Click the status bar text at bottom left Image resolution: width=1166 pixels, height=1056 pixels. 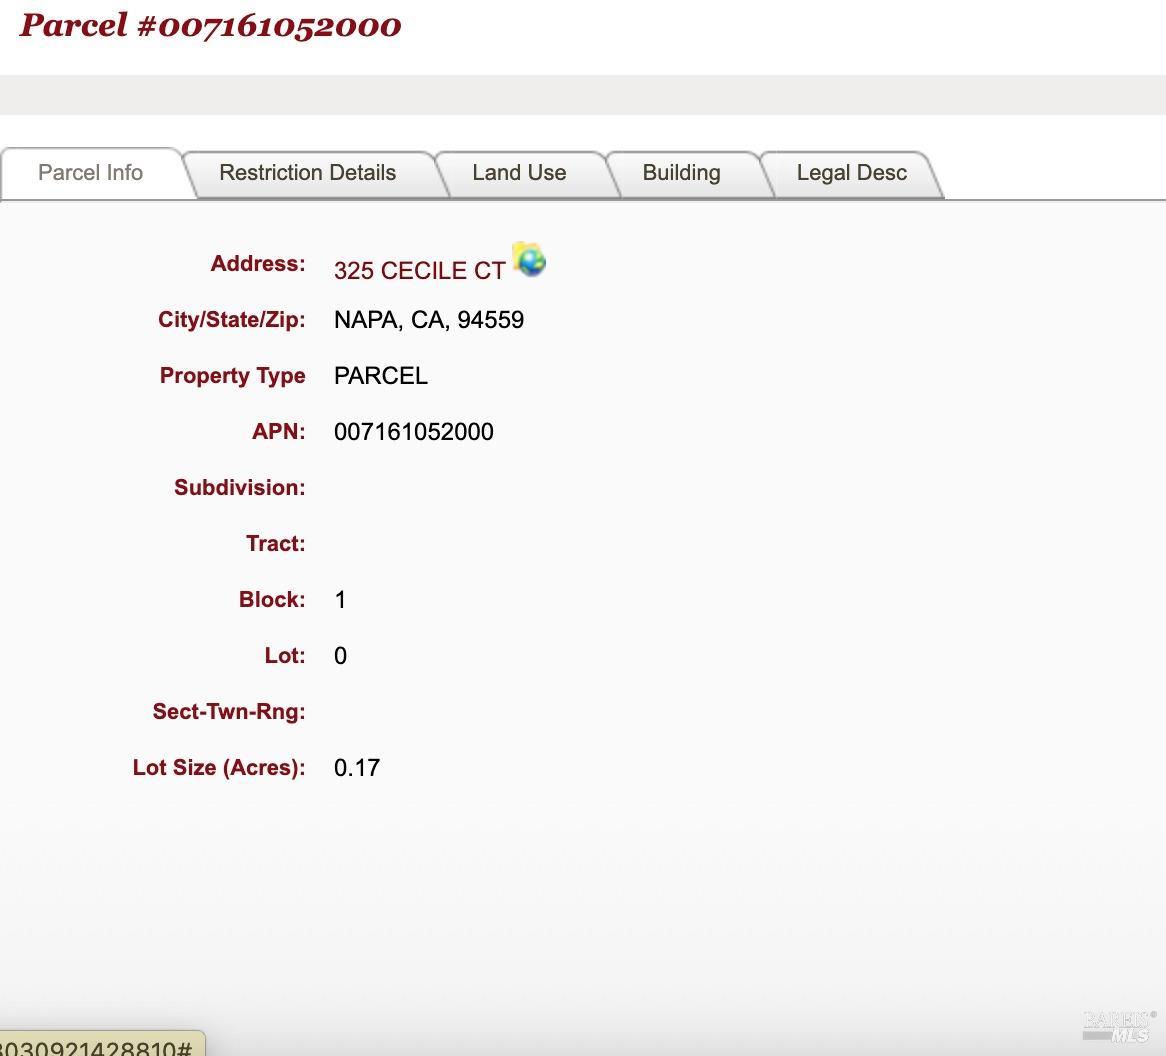(x=97, y=1046)
